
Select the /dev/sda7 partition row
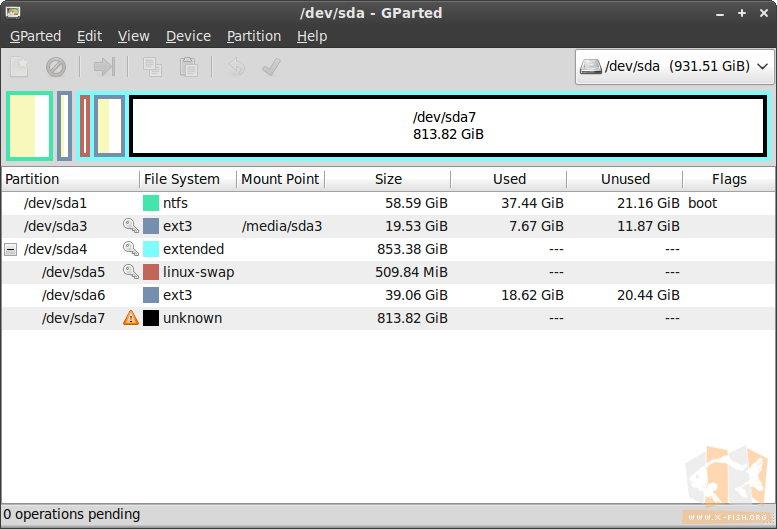click(388, 318)
